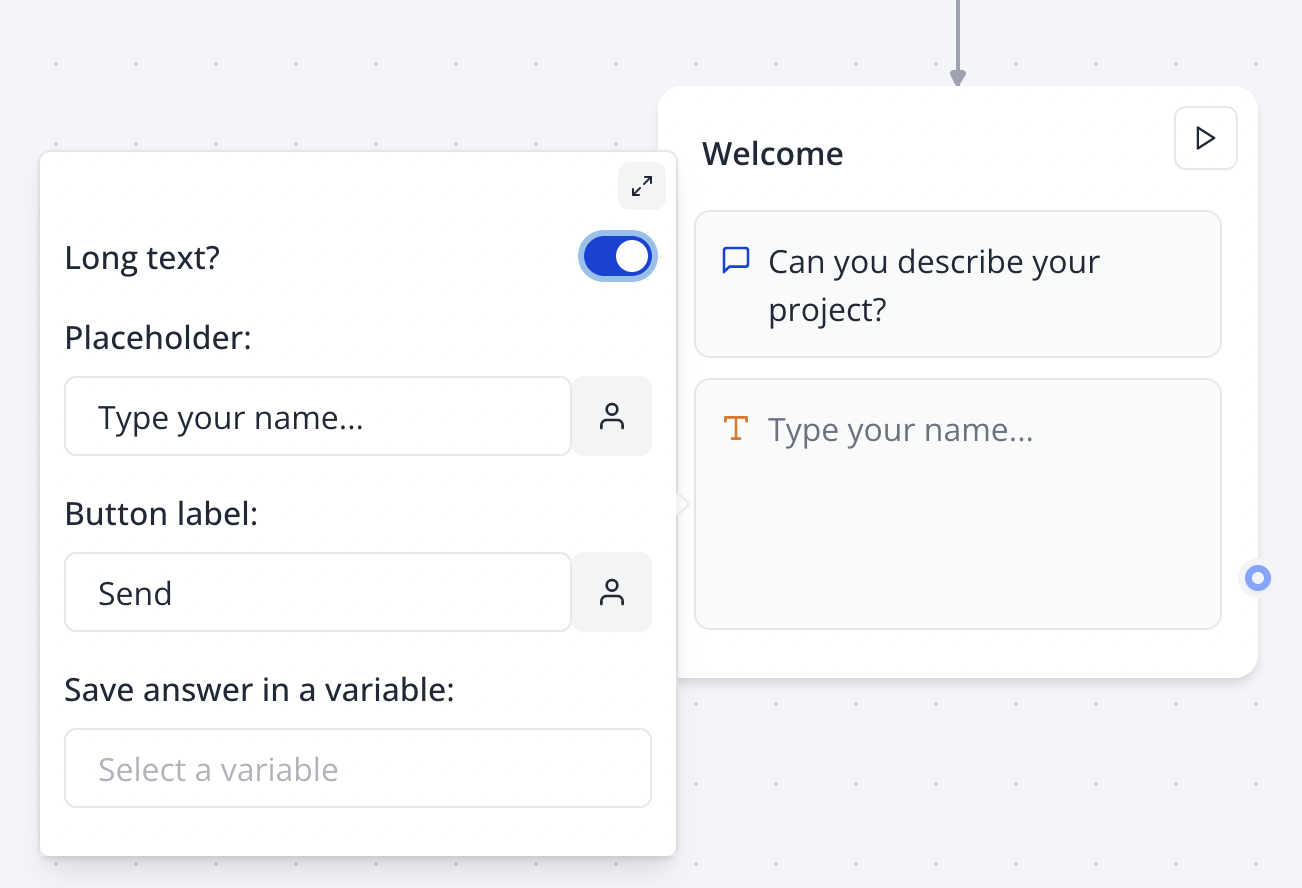Viewport: 1302px width, 888px height.
Task: Click the orange text-input T icon
Action: tap(736, 427)
